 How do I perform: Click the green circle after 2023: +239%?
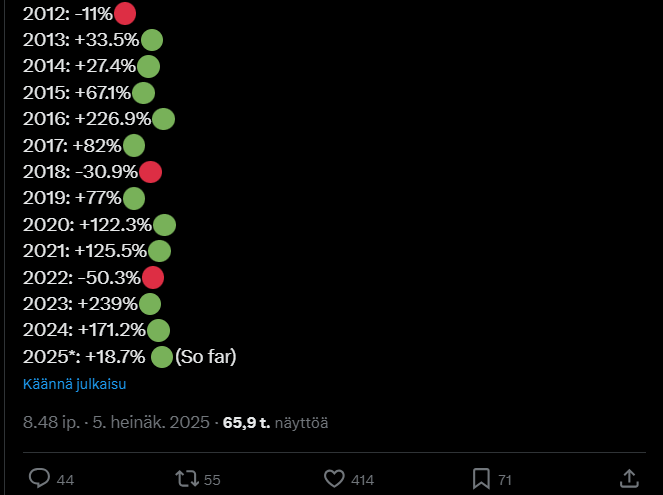pos(150,304)
